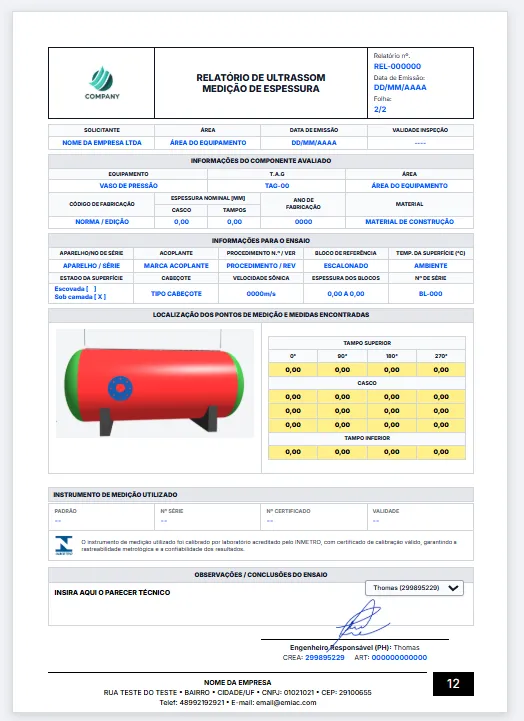Click the ART 000000000000 number
Image resolution: width=524 pixels, height=721 pixels.
pos(399,658)
